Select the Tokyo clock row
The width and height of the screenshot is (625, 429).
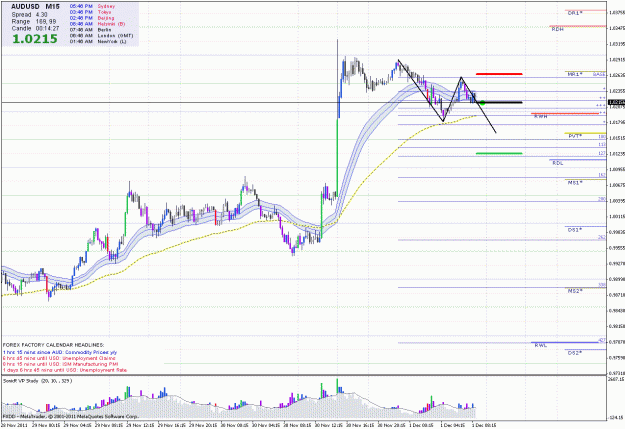[x=90, y=12]
